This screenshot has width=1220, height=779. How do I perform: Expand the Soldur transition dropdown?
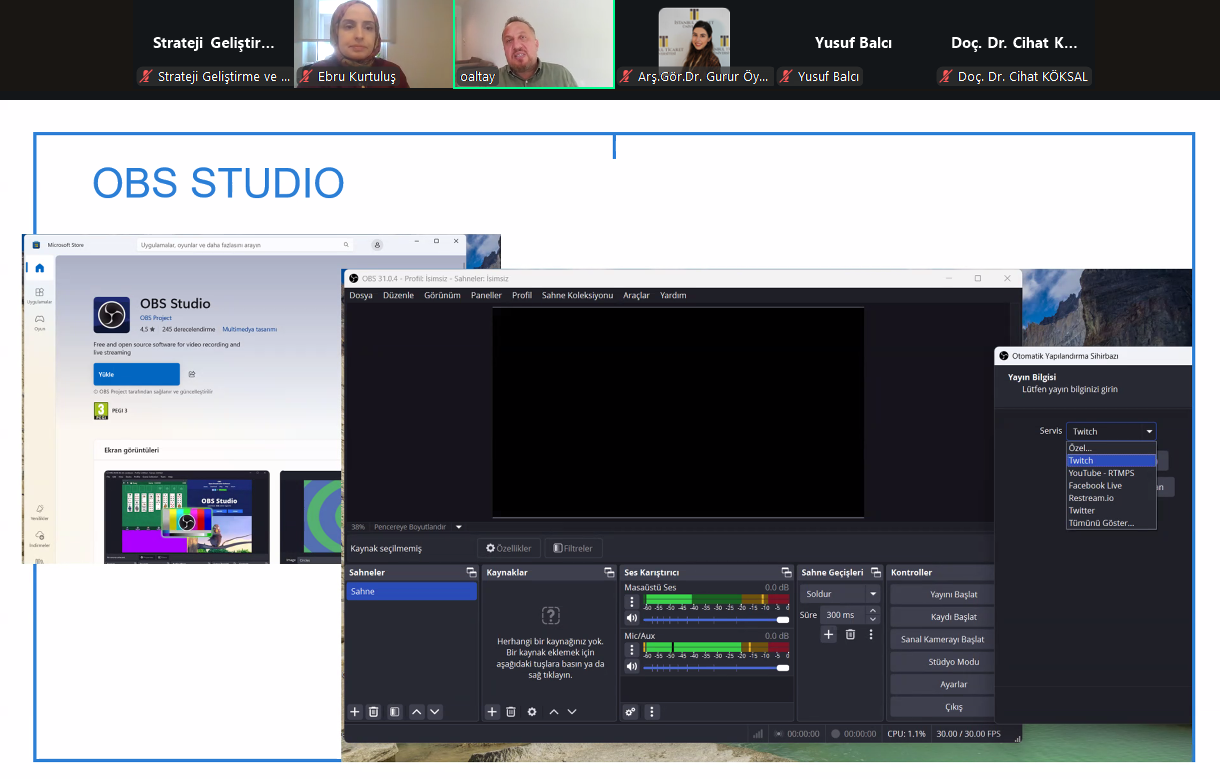(x=872, y=594)
